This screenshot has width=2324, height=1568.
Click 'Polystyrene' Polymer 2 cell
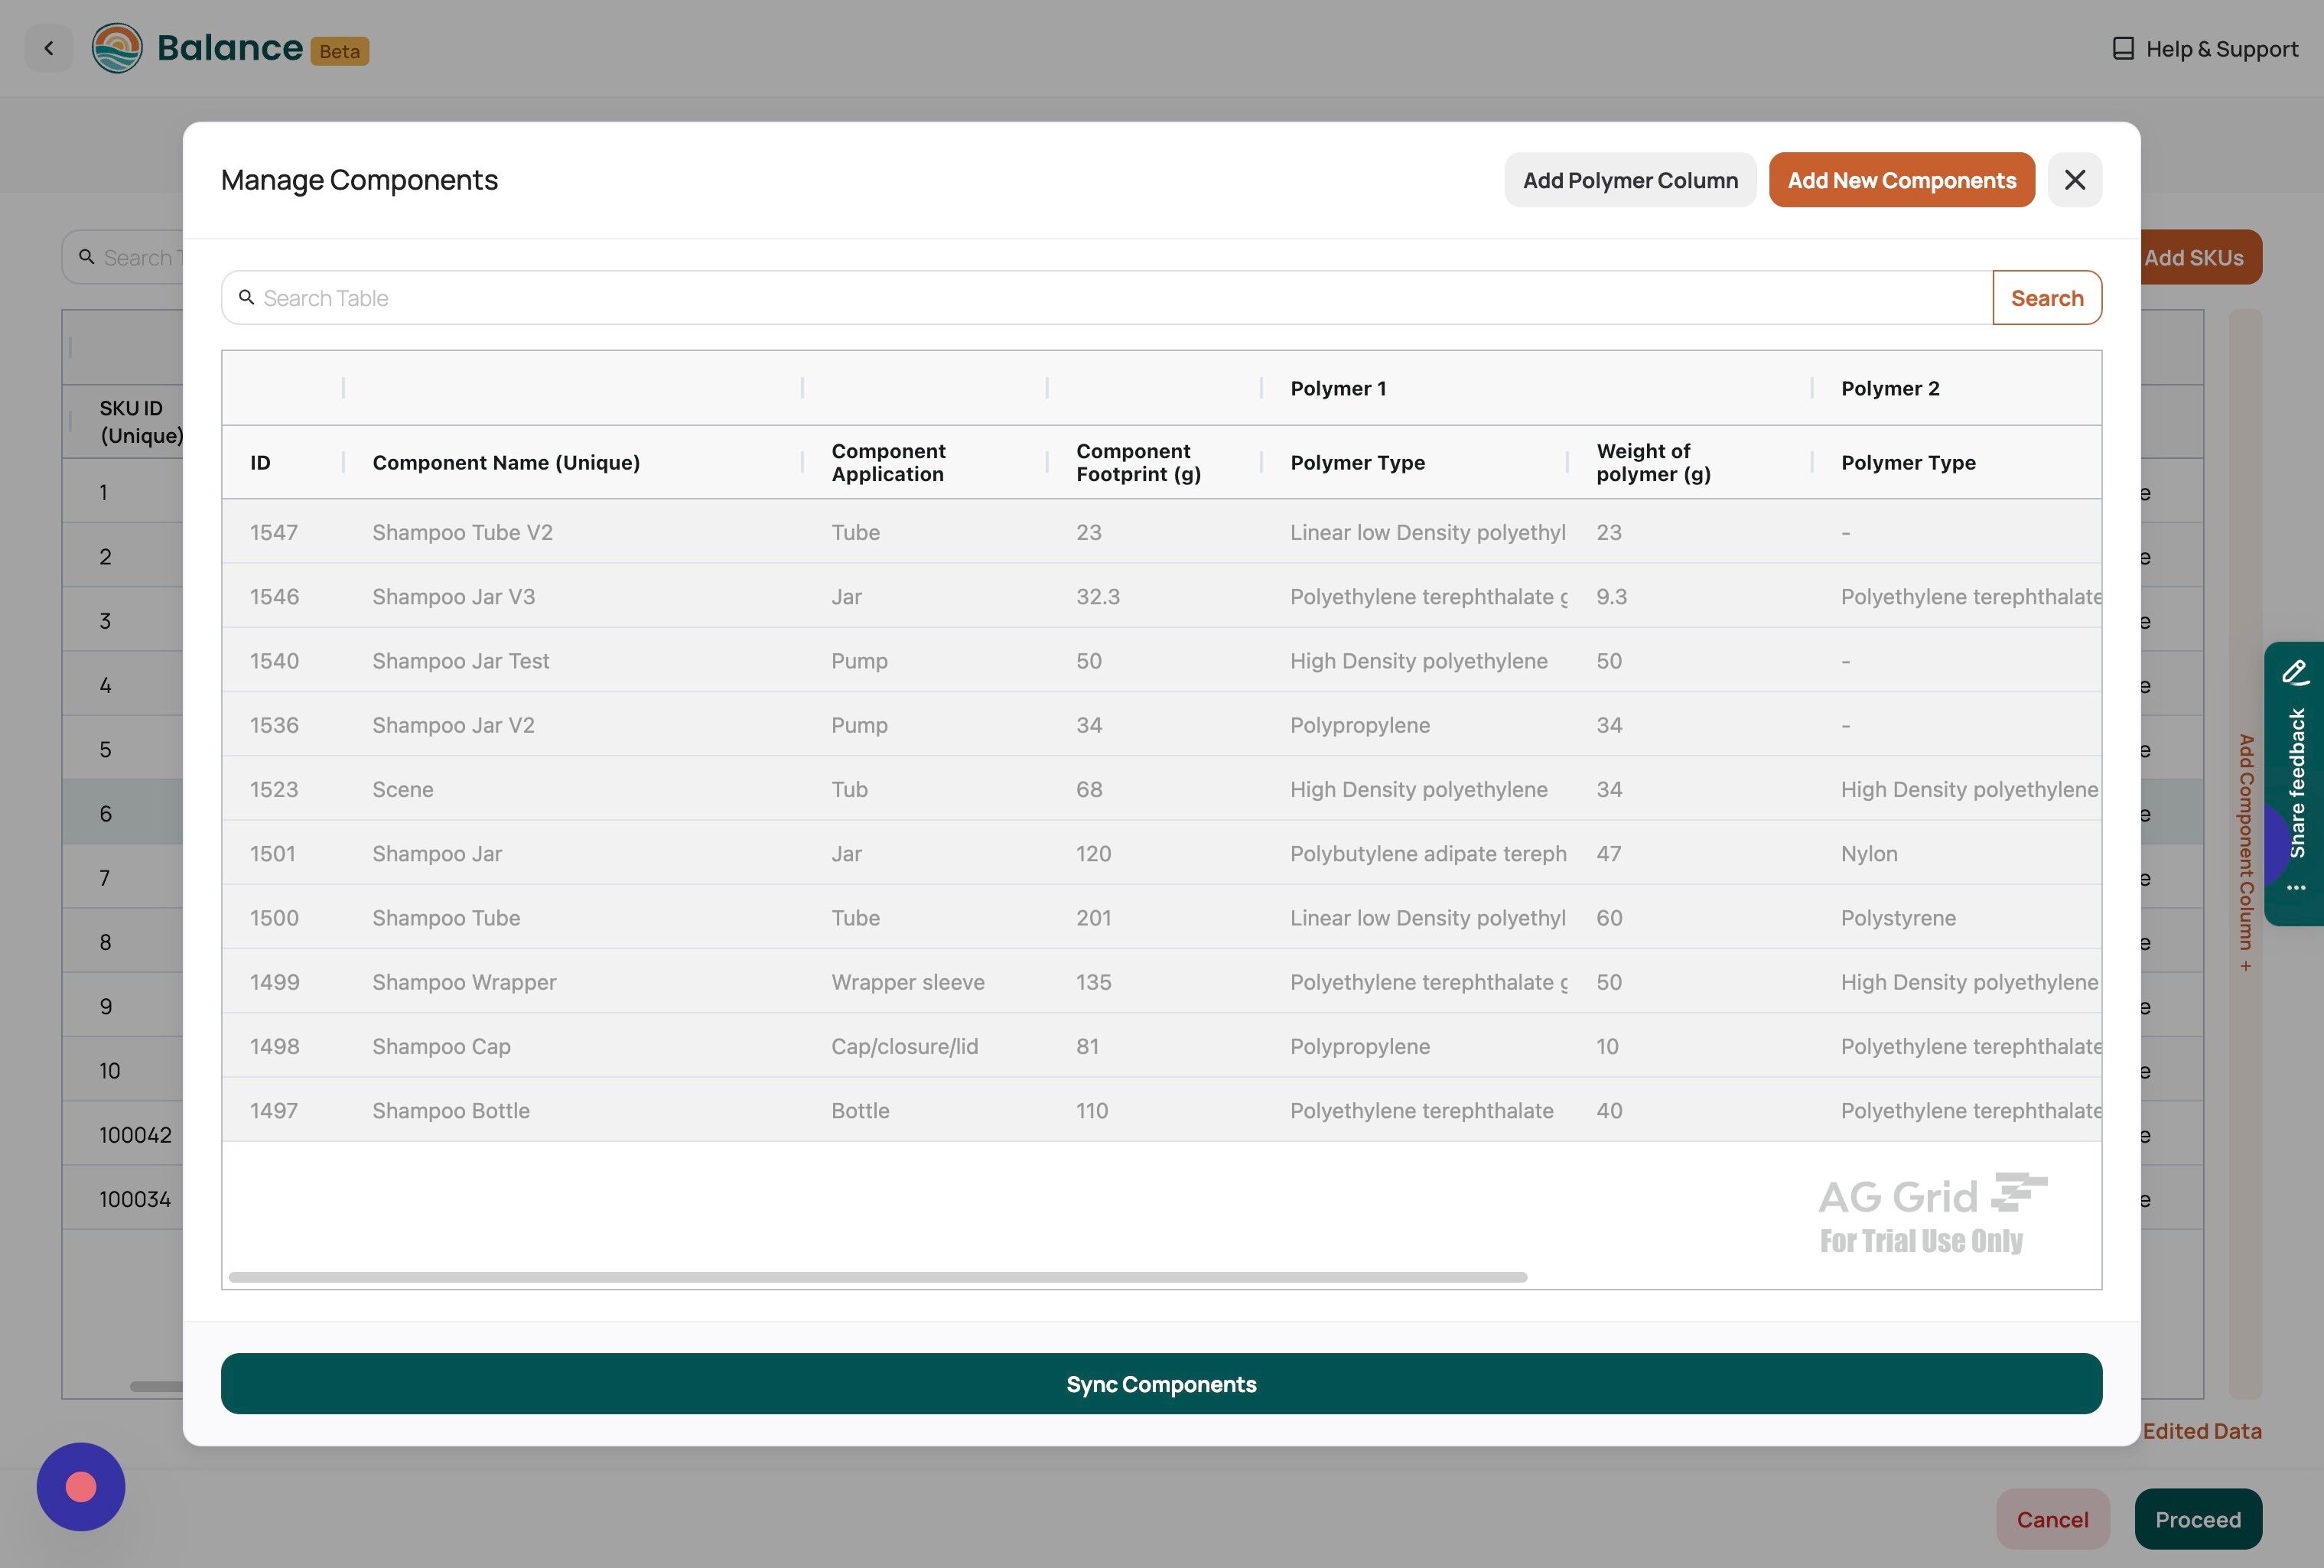1898,918
